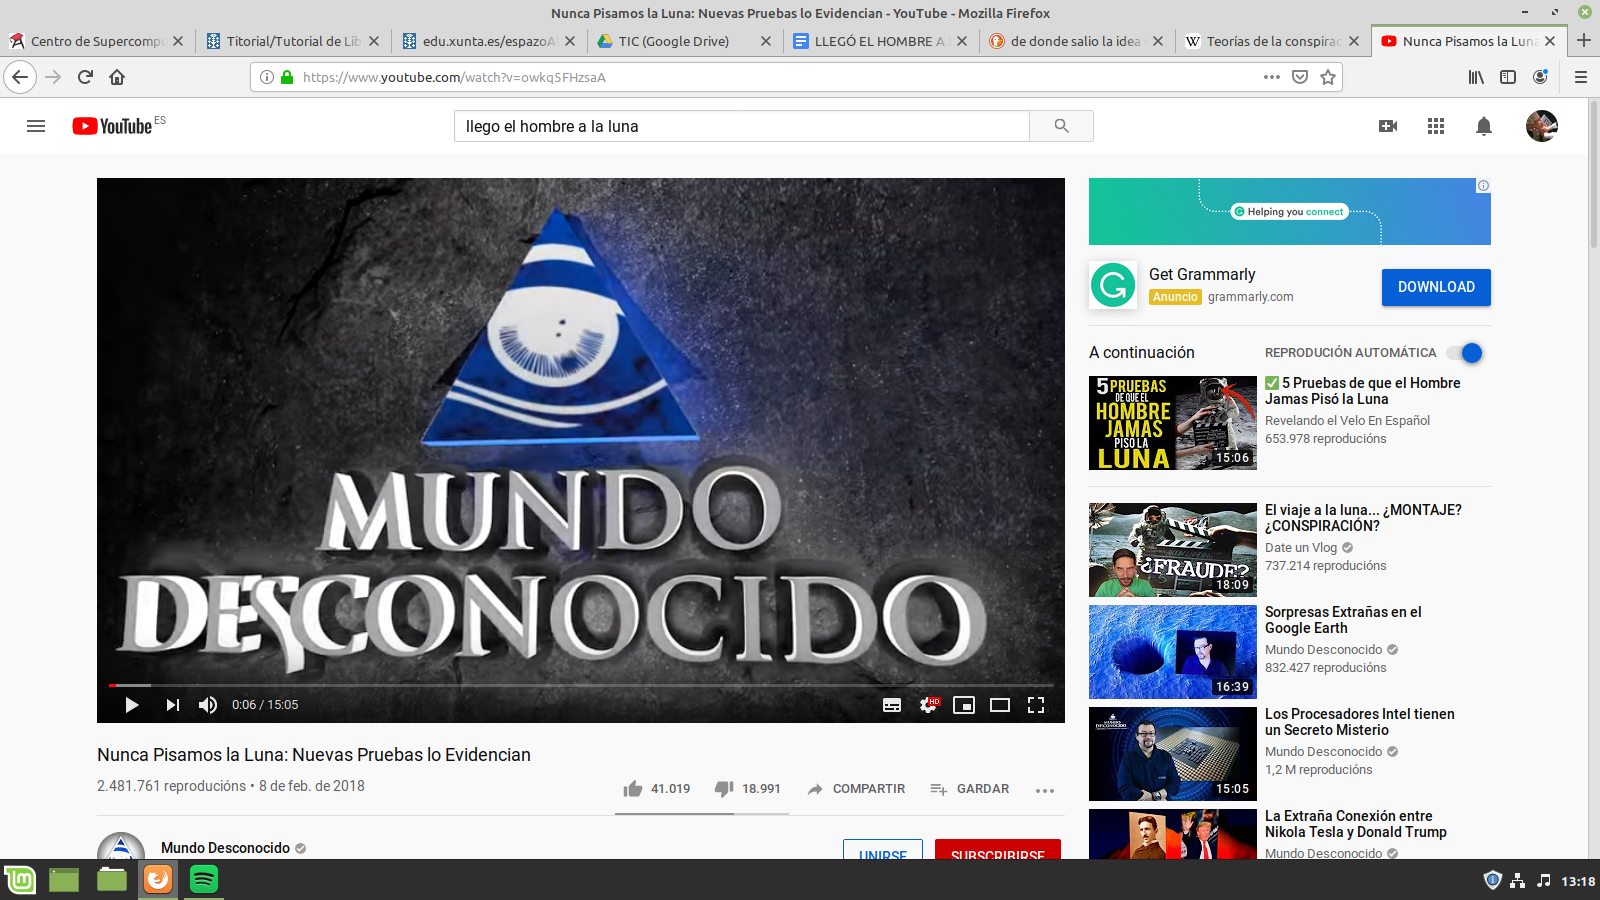
Task: Click the DOWNLOAD Grammarly button
Action: click(1436, 287)
